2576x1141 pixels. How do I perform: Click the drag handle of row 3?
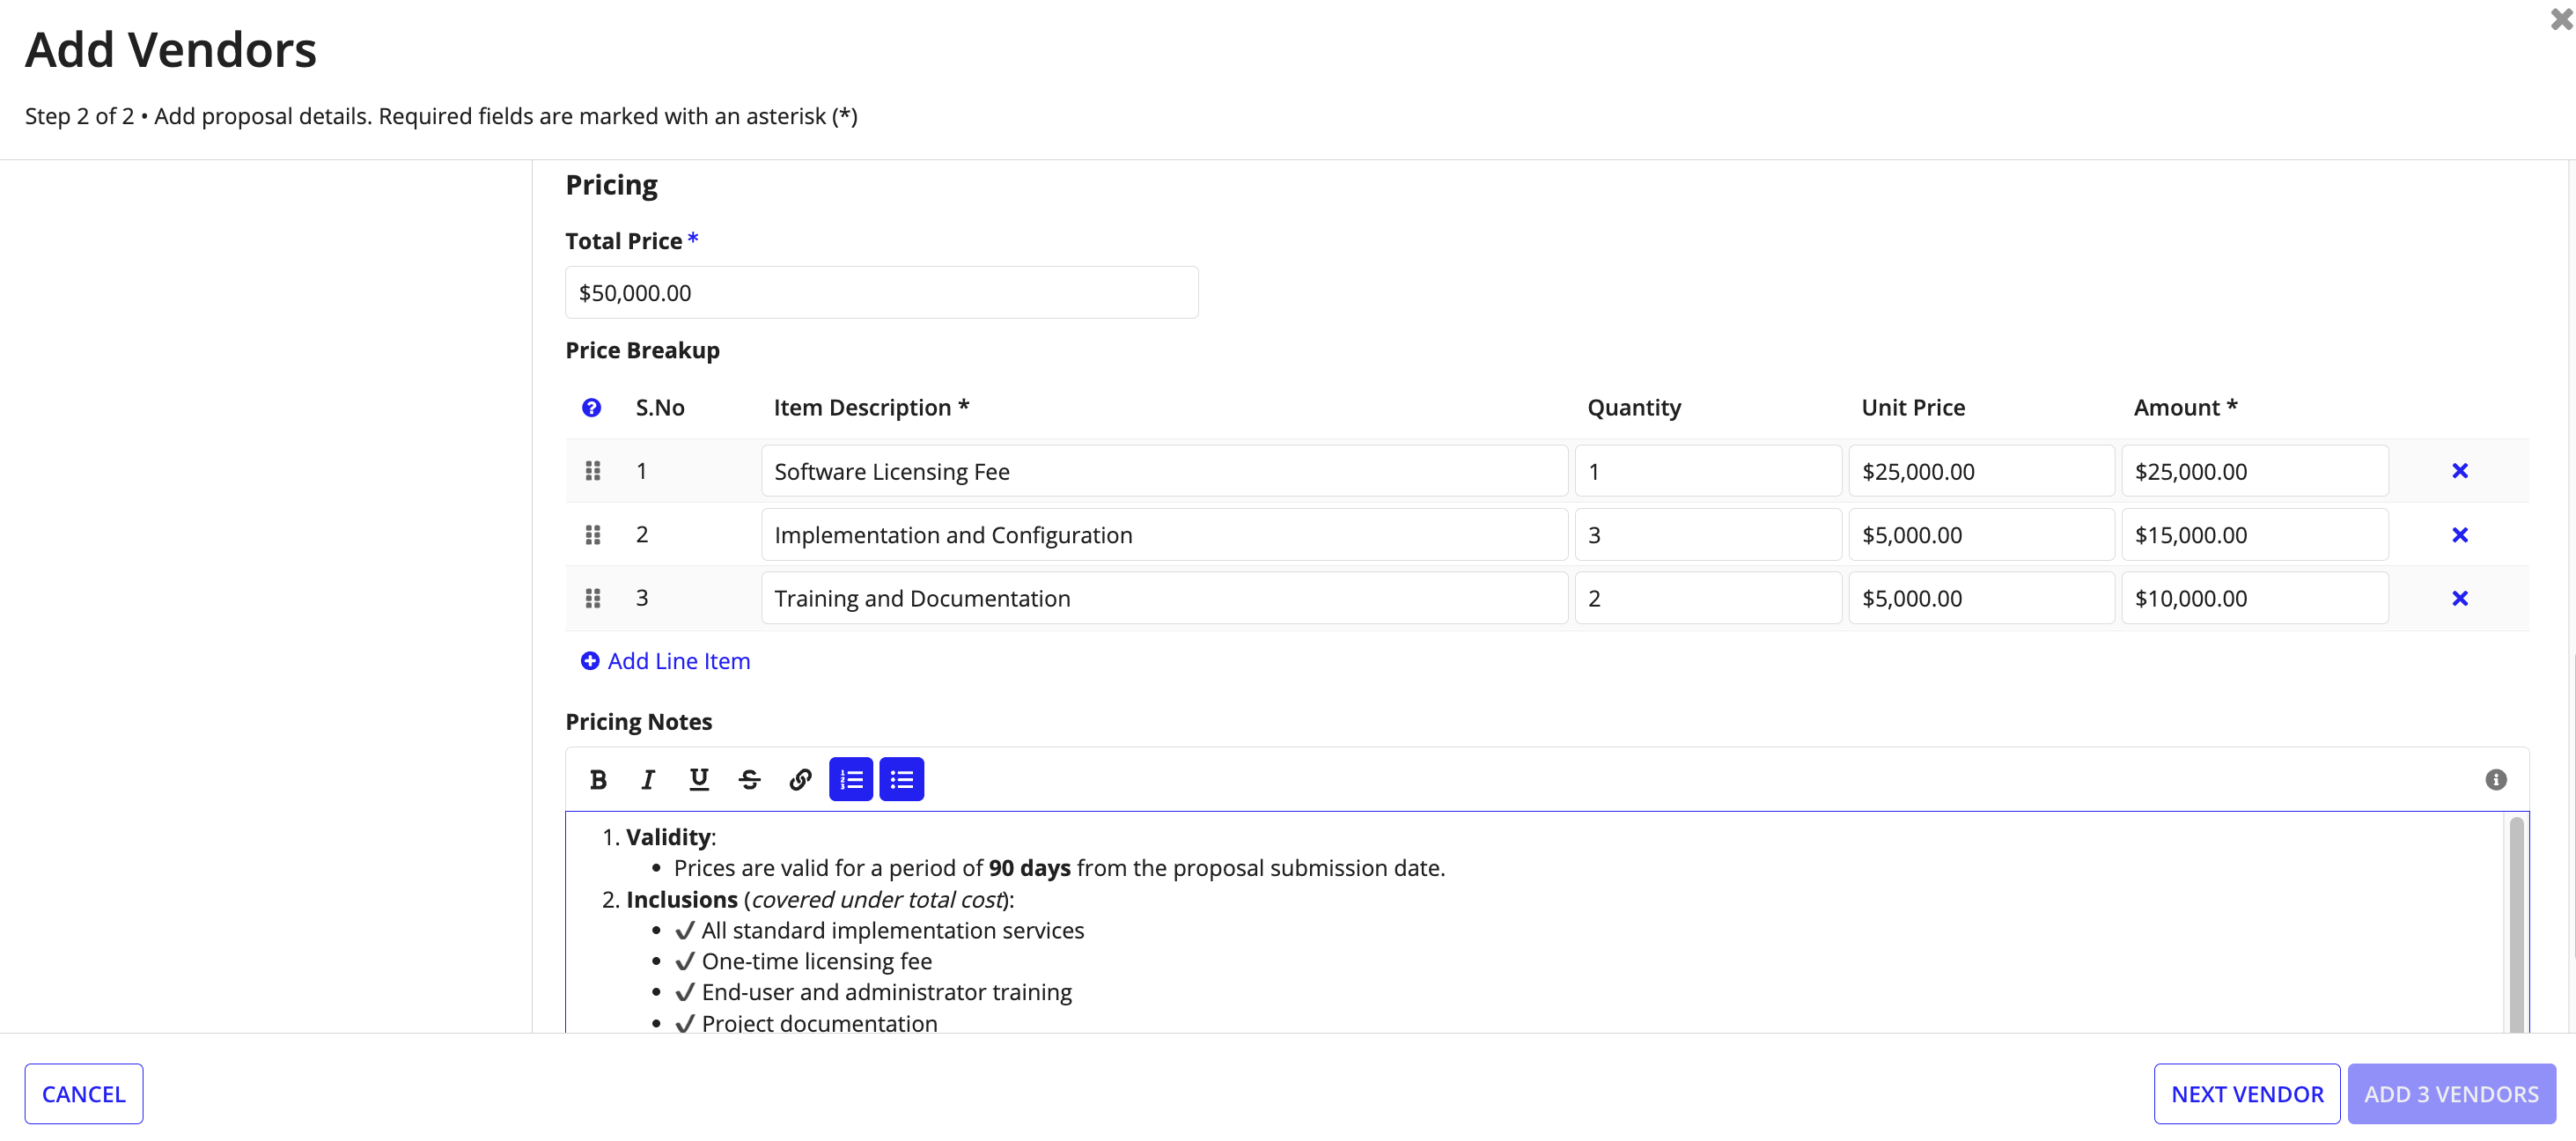[x=592, y=598]
